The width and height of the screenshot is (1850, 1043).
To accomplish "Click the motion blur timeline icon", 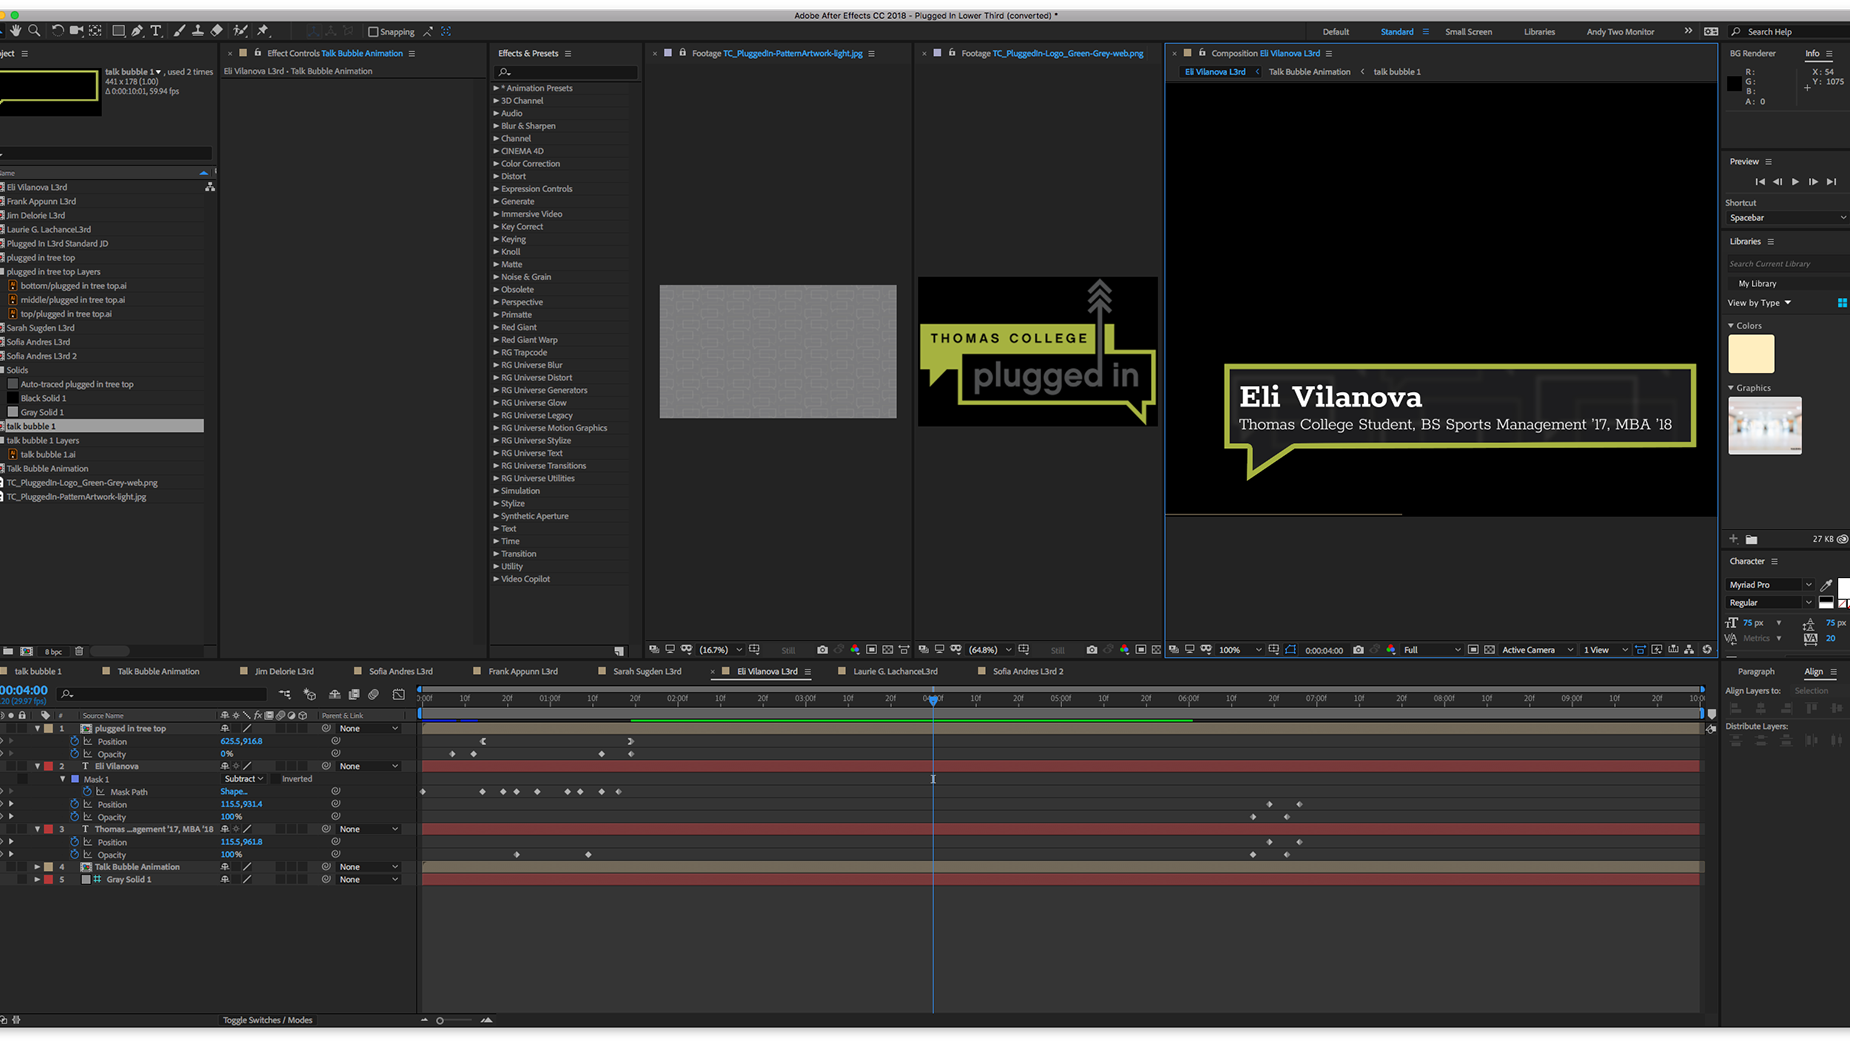I will (374, 694).
